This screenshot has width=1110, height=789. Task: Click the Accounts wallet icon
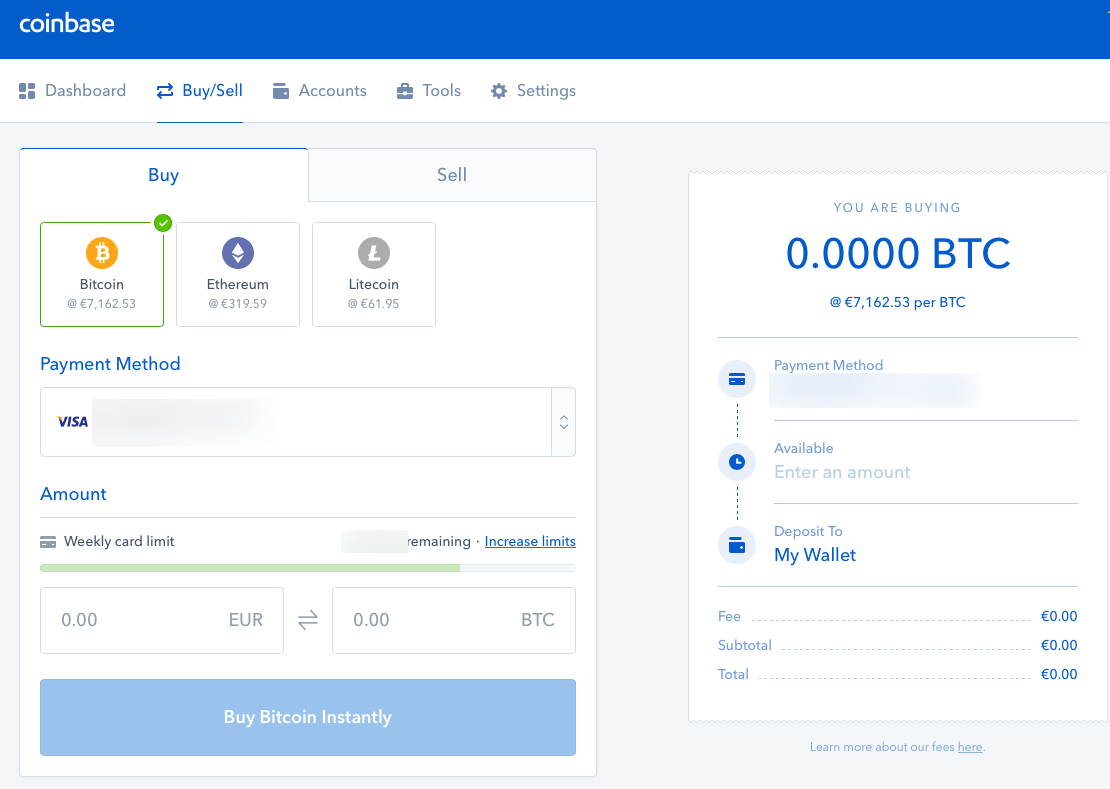pyautogui.click(x=281, y=91)
